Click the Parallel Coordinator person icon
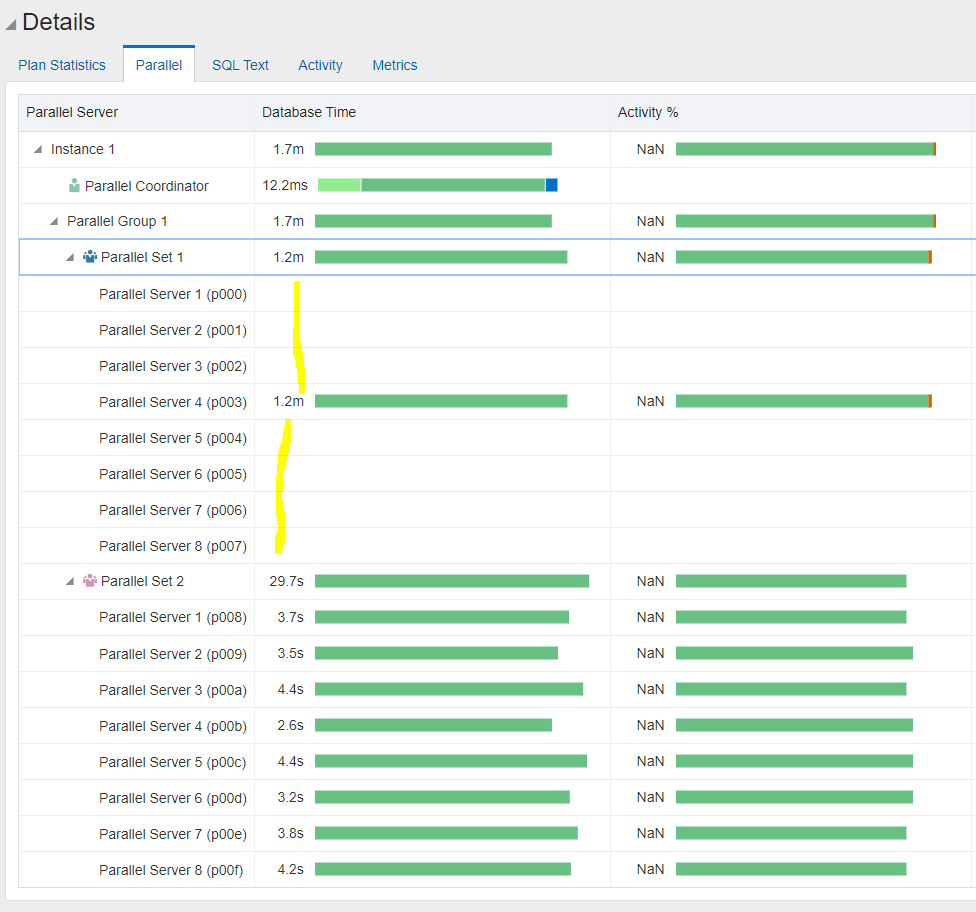976x912 pixels. 74,186
